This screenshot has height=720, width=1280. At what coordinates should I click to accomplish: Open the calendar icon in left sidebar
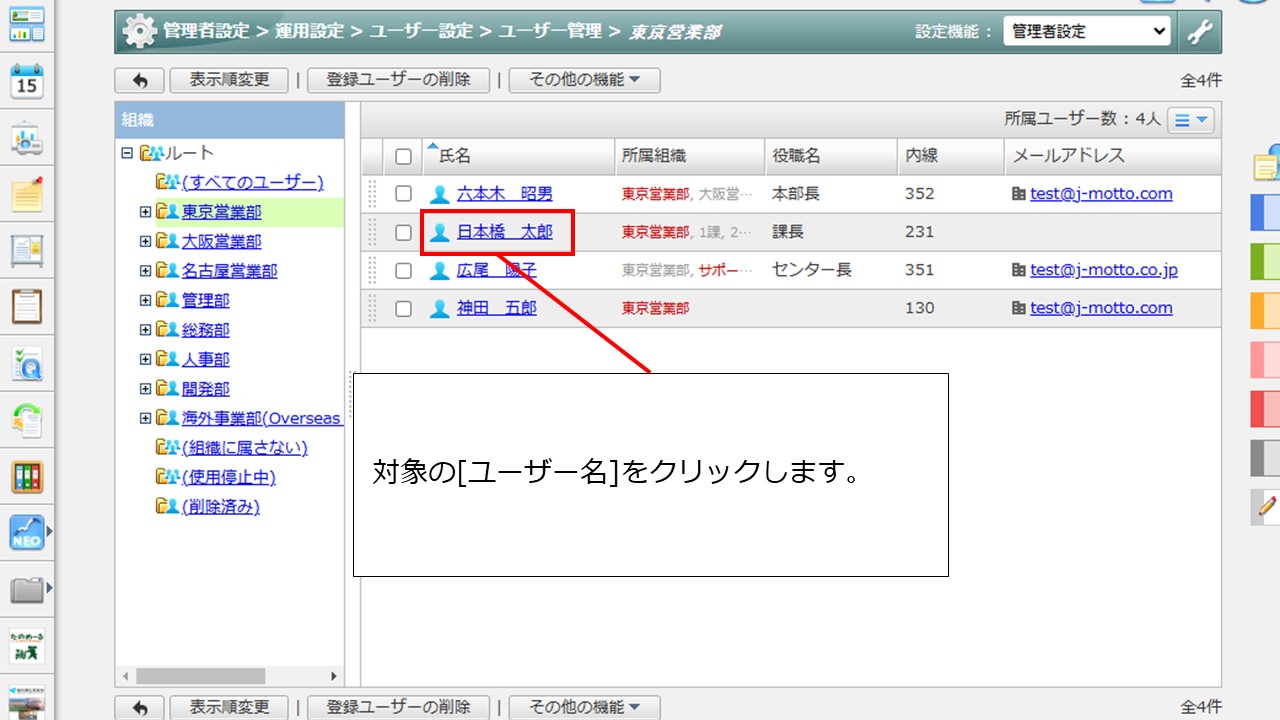click(27, 82)
